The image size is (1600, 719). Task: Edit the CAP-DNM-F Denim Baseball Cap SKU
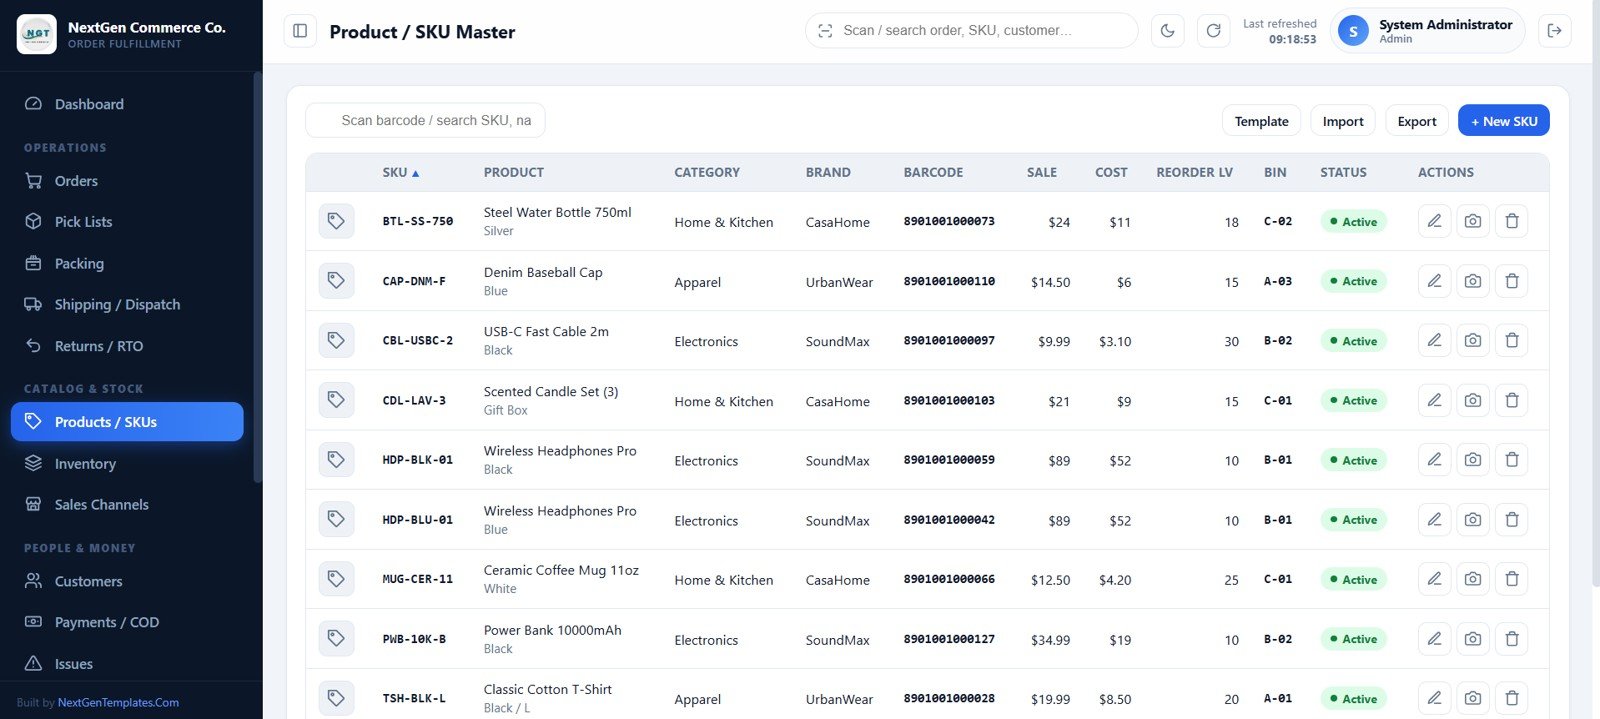(x=1434, y=281)
